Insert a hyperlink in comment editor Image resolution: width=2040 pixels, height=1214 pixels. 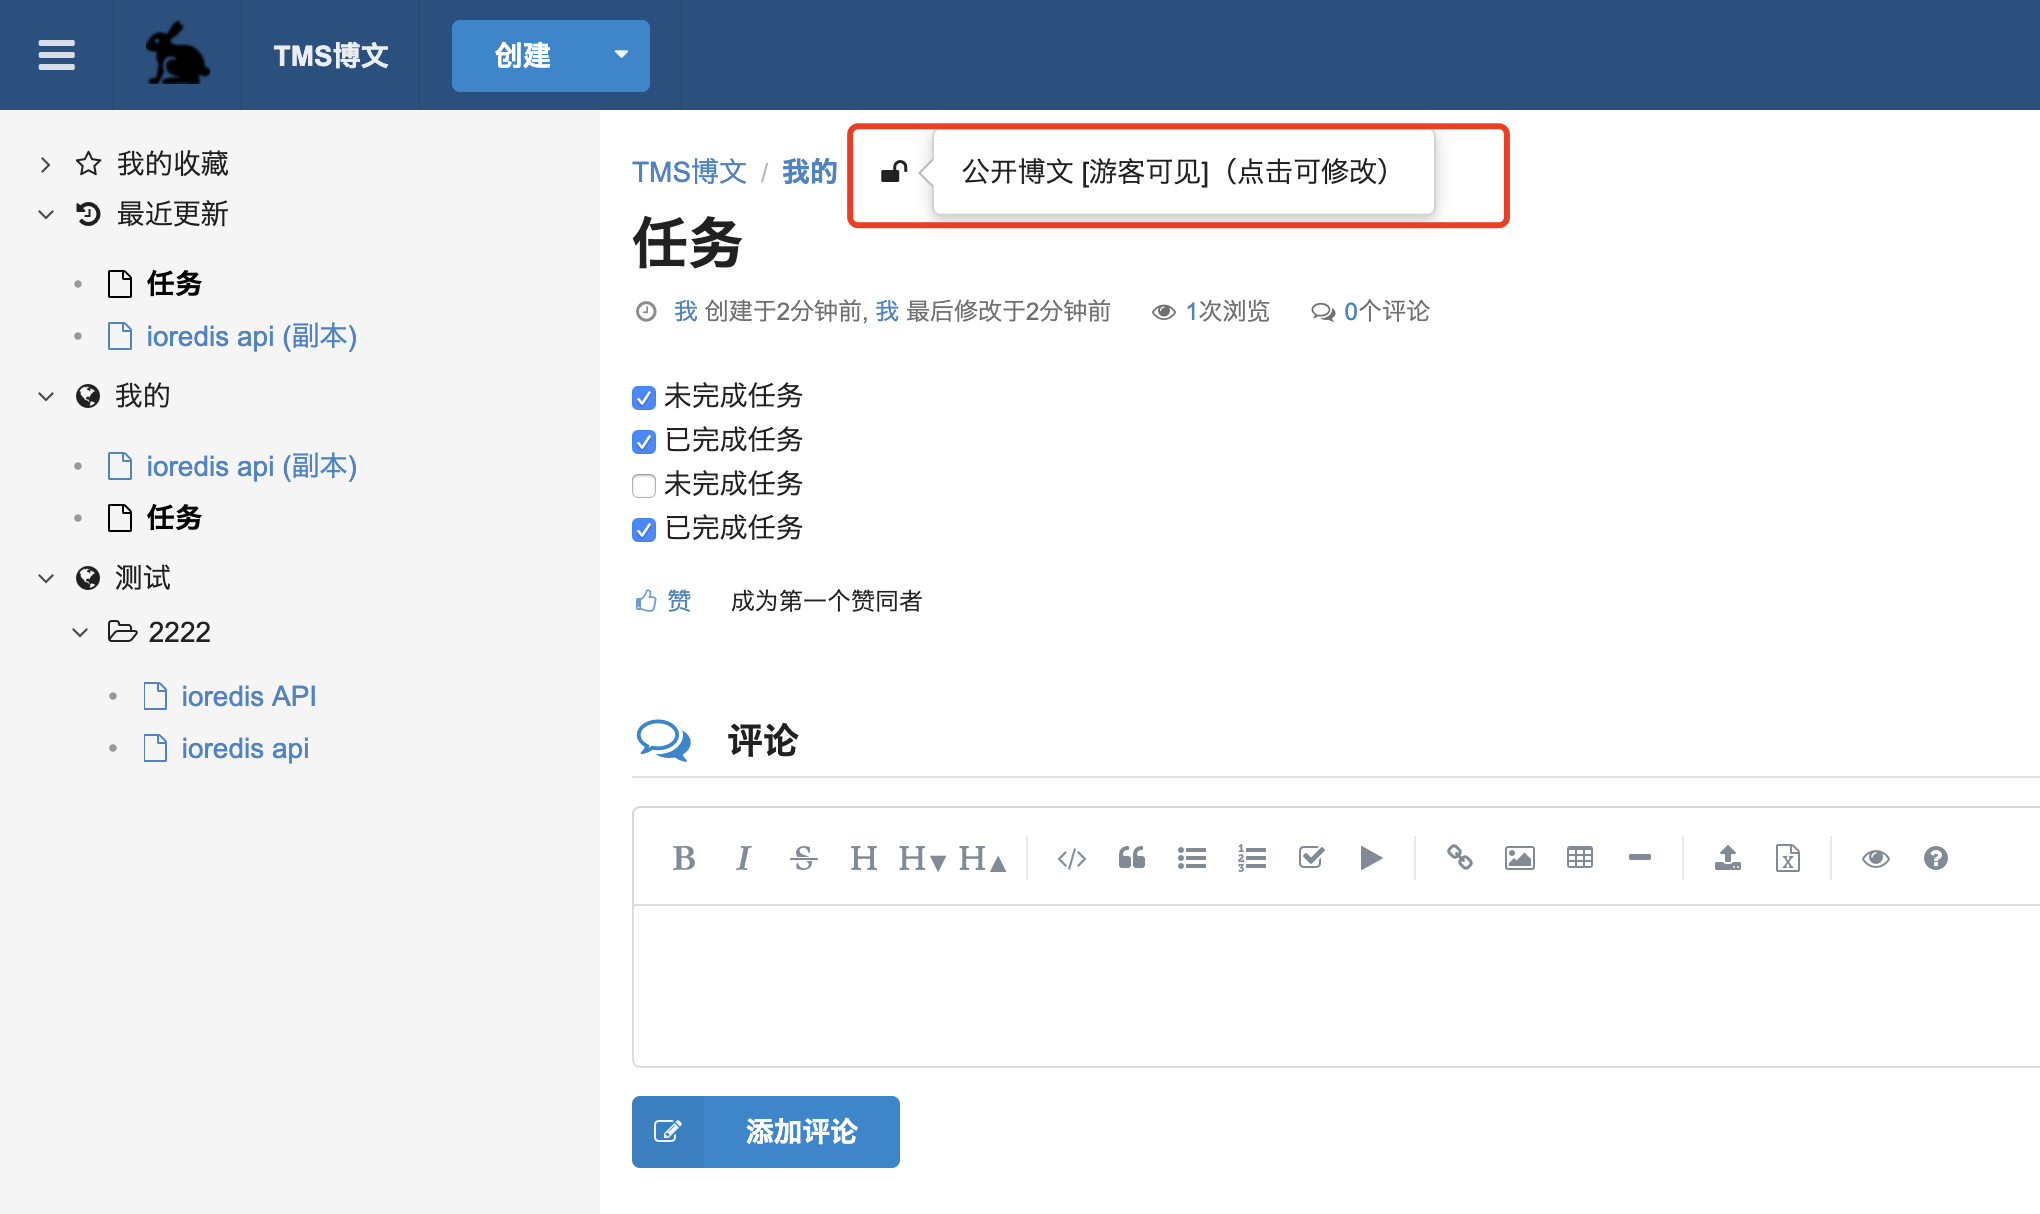pos(1460,858)
